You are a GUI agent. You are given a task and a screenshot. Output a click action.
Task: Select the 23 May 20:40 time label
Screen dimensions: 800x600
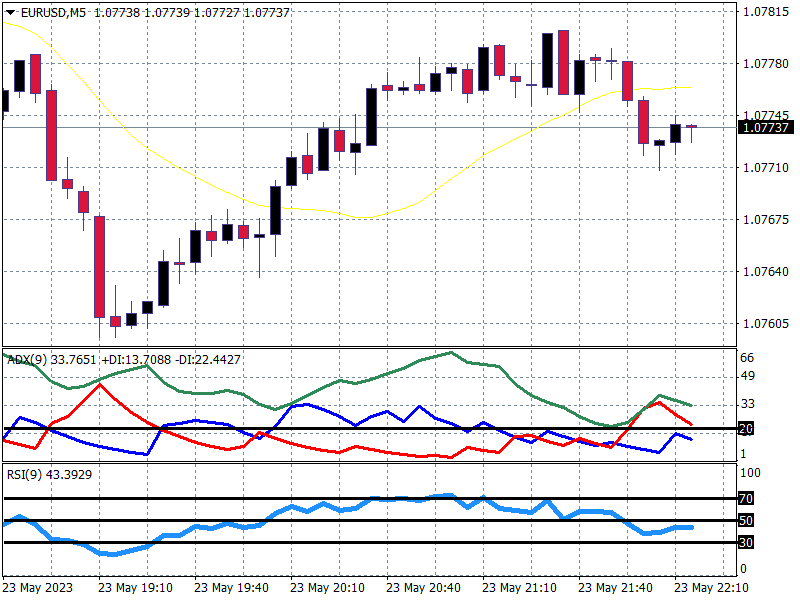click(422, 587)
